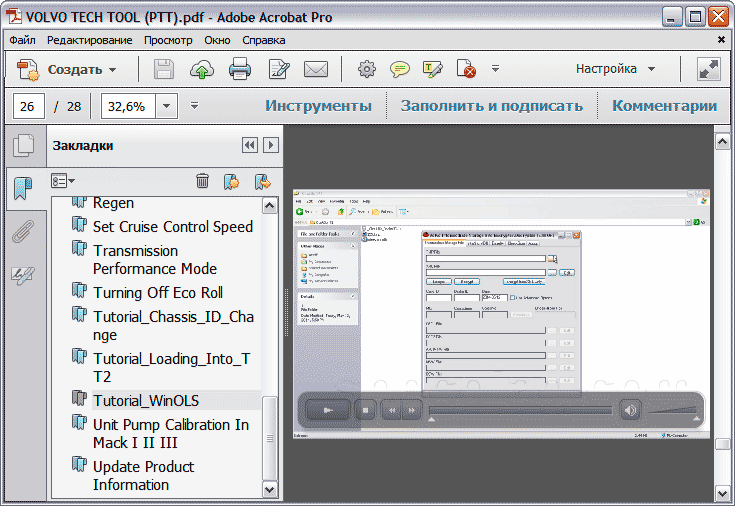This screenshot has width=735, height=506.
Task: Open the page thumbnails panel
Action: [22, 146]
